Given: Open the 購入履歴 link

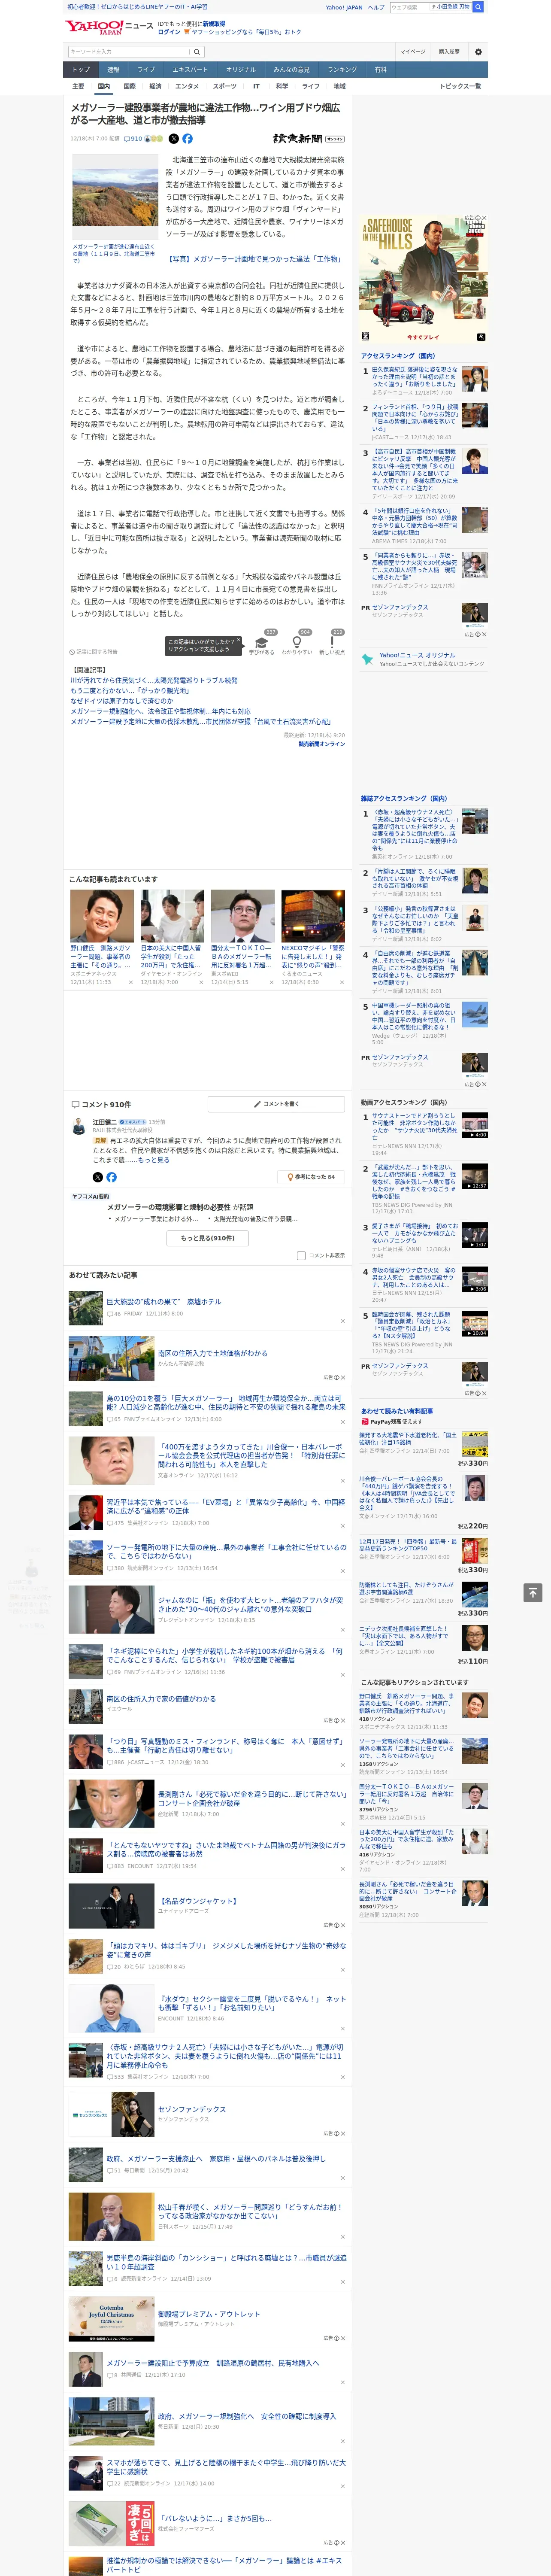Looking at the screenshot, I should click(x=449, y=51).
